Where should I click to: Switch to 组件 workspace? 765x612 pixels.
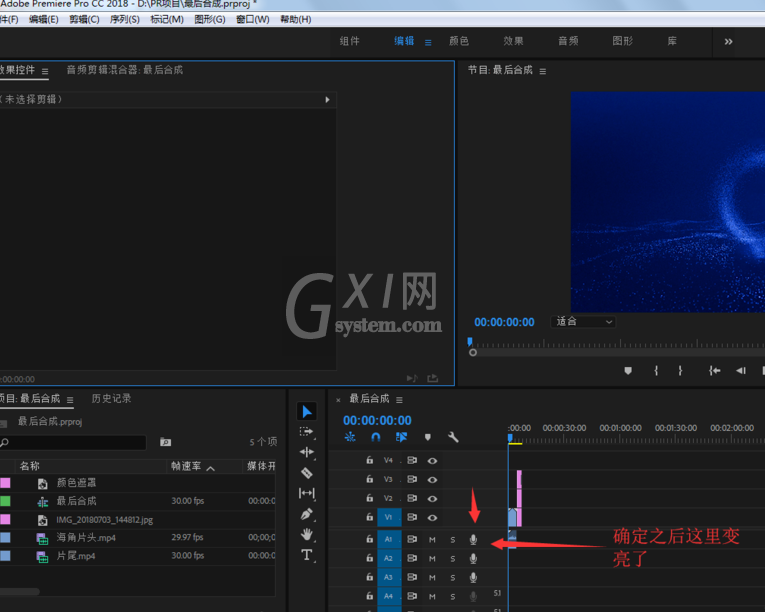point(350,41)
